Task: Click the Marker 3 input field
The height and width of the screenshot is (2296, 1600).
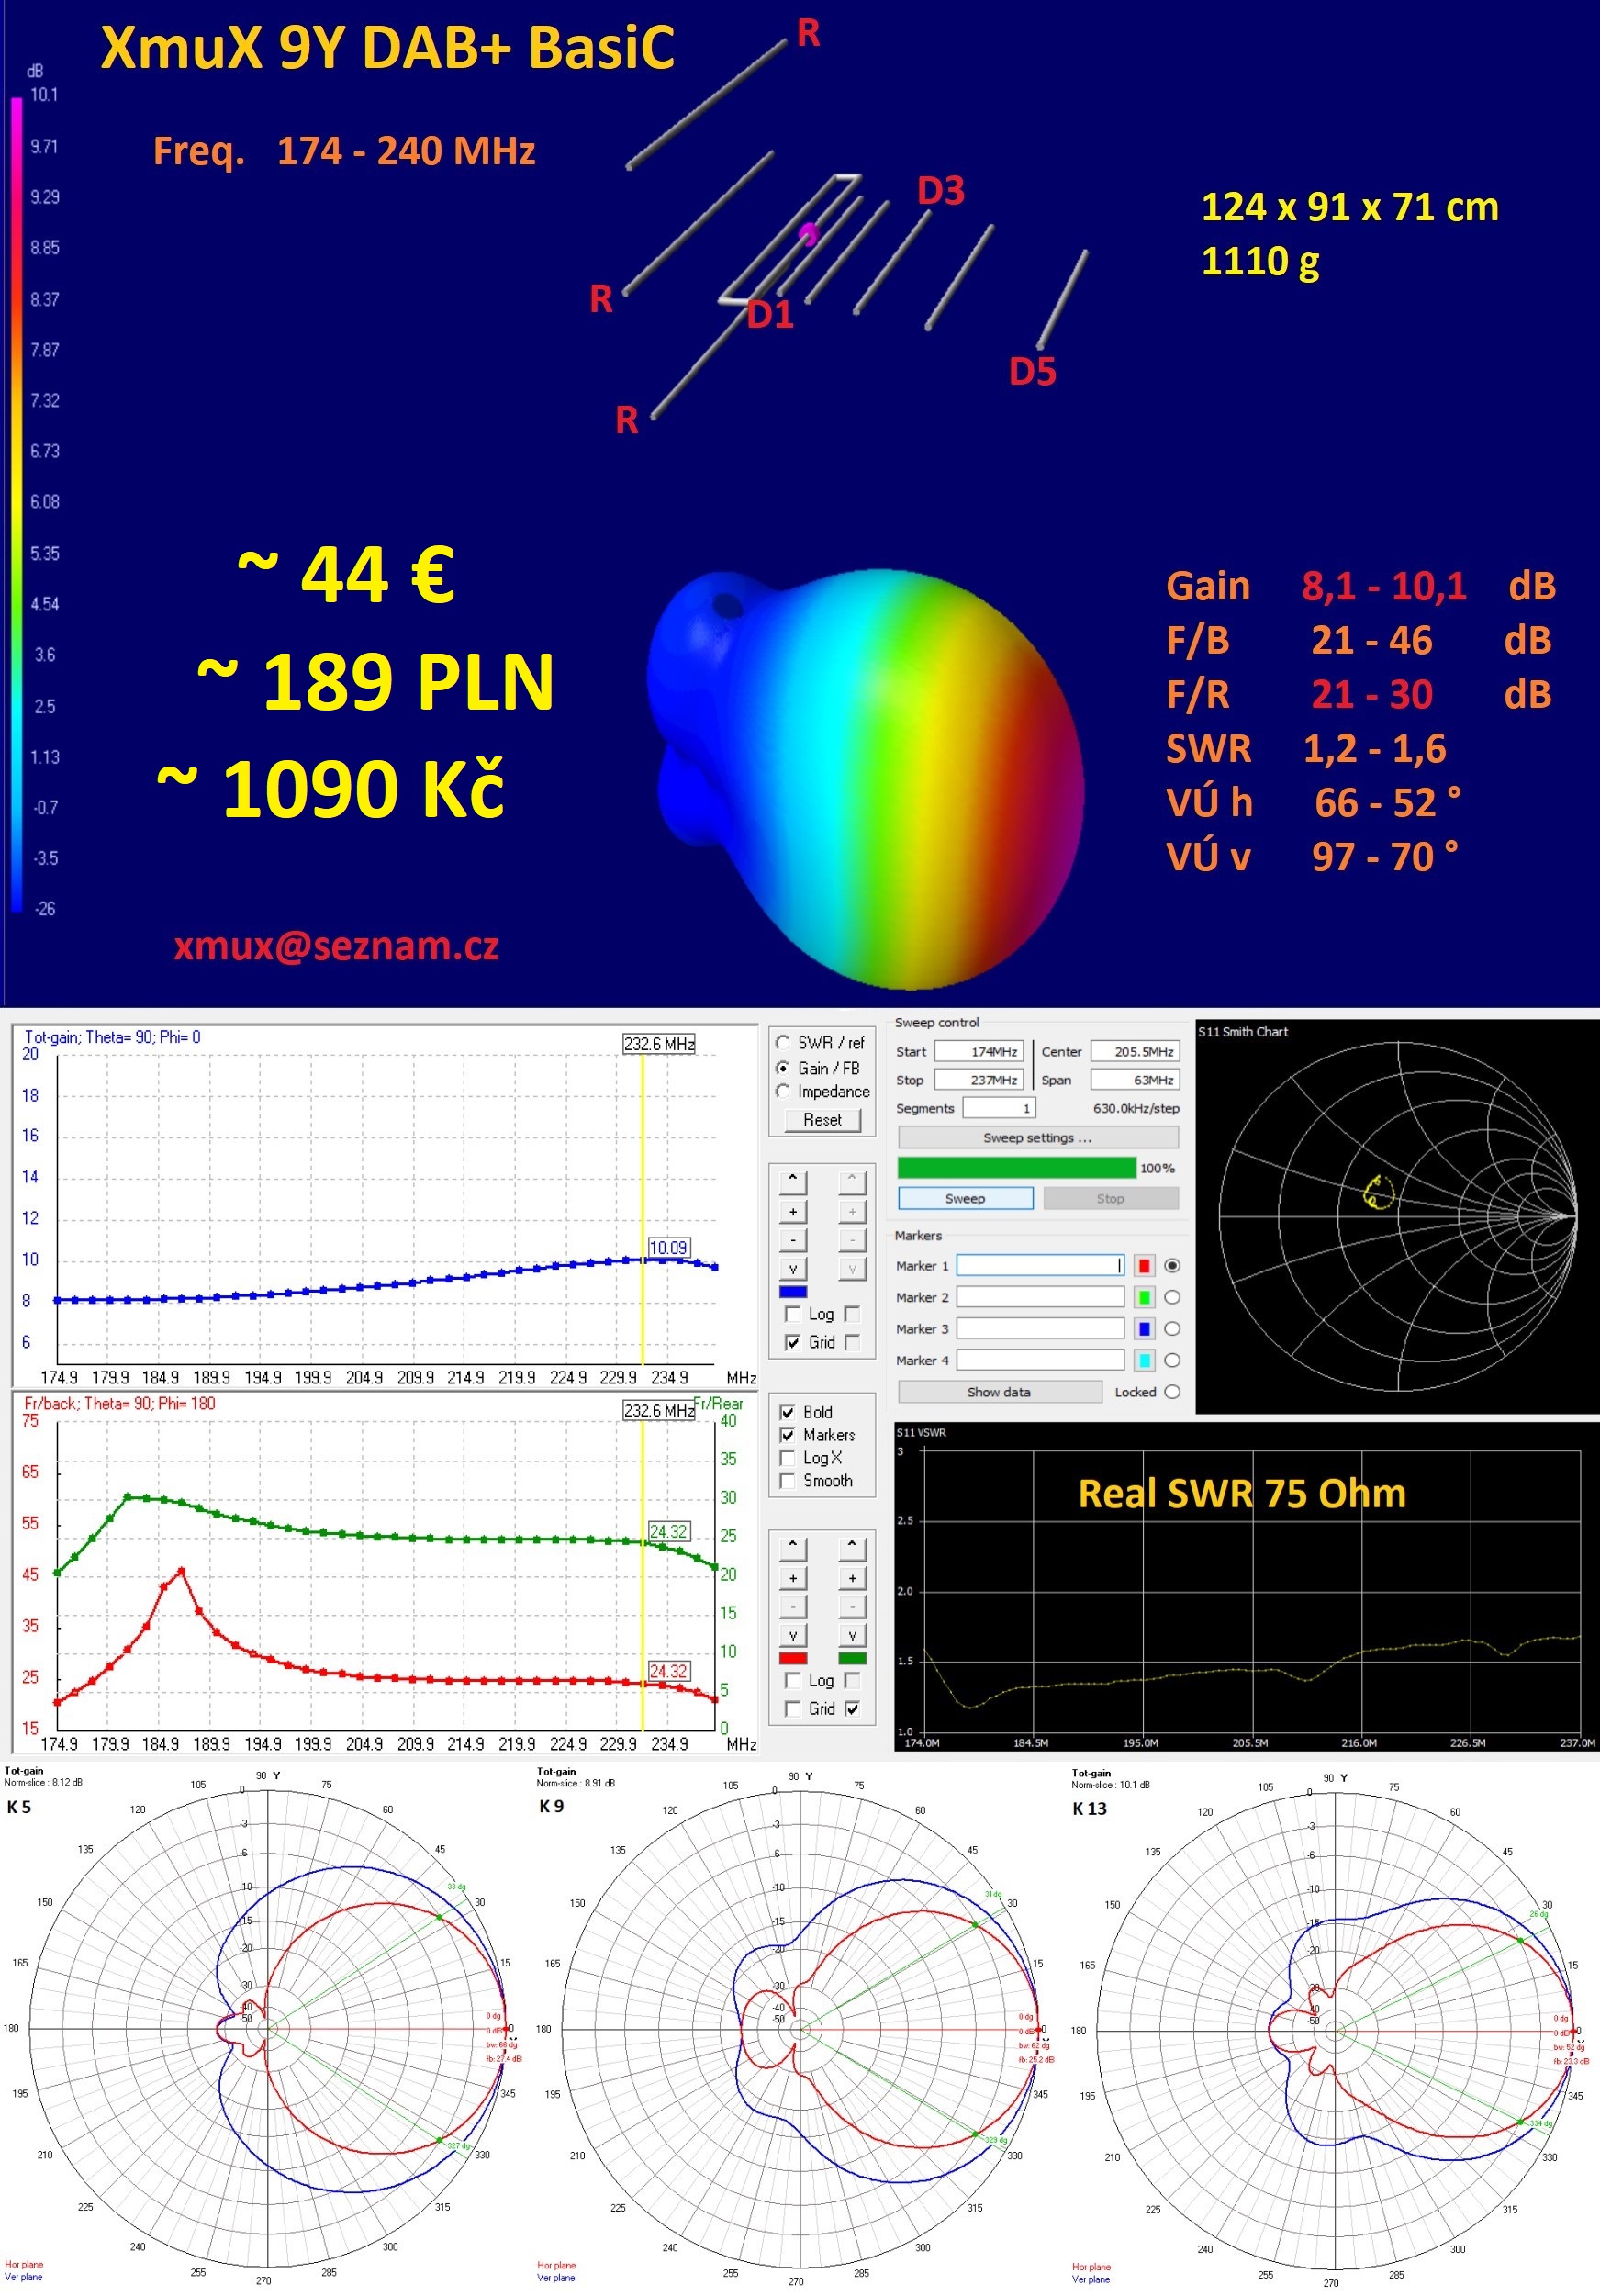Action: click(1040, 1329)
